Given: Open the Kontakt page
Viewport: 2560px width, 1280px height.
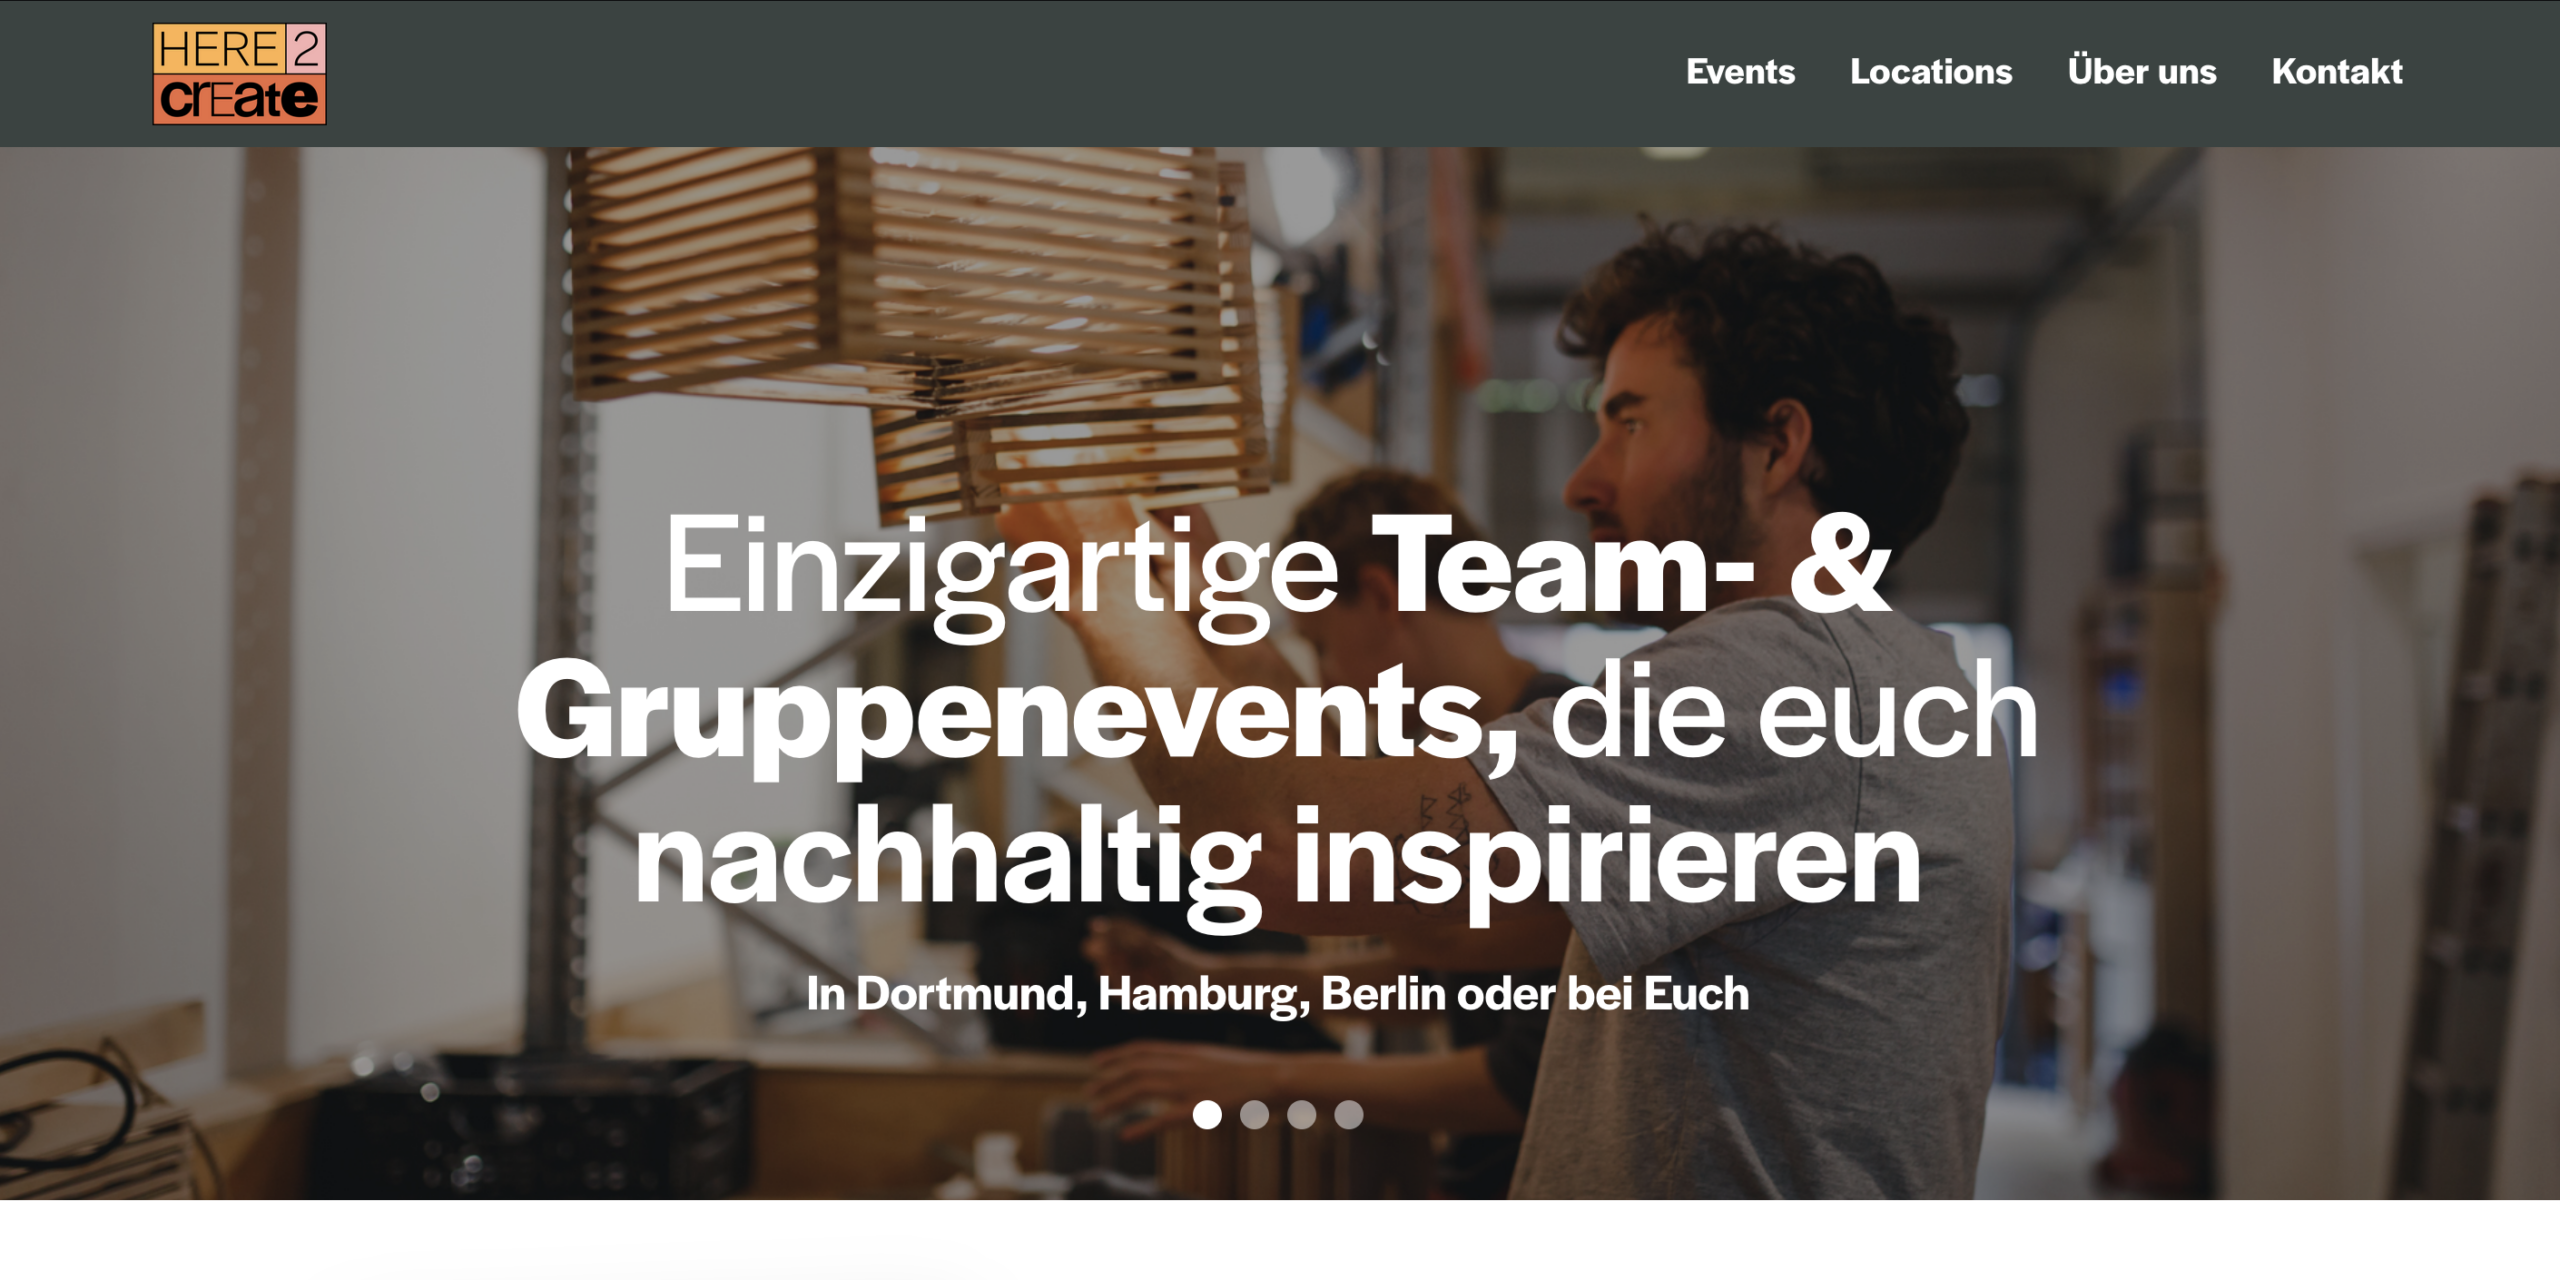Looking at the screenshot, I should point(2337,72).
